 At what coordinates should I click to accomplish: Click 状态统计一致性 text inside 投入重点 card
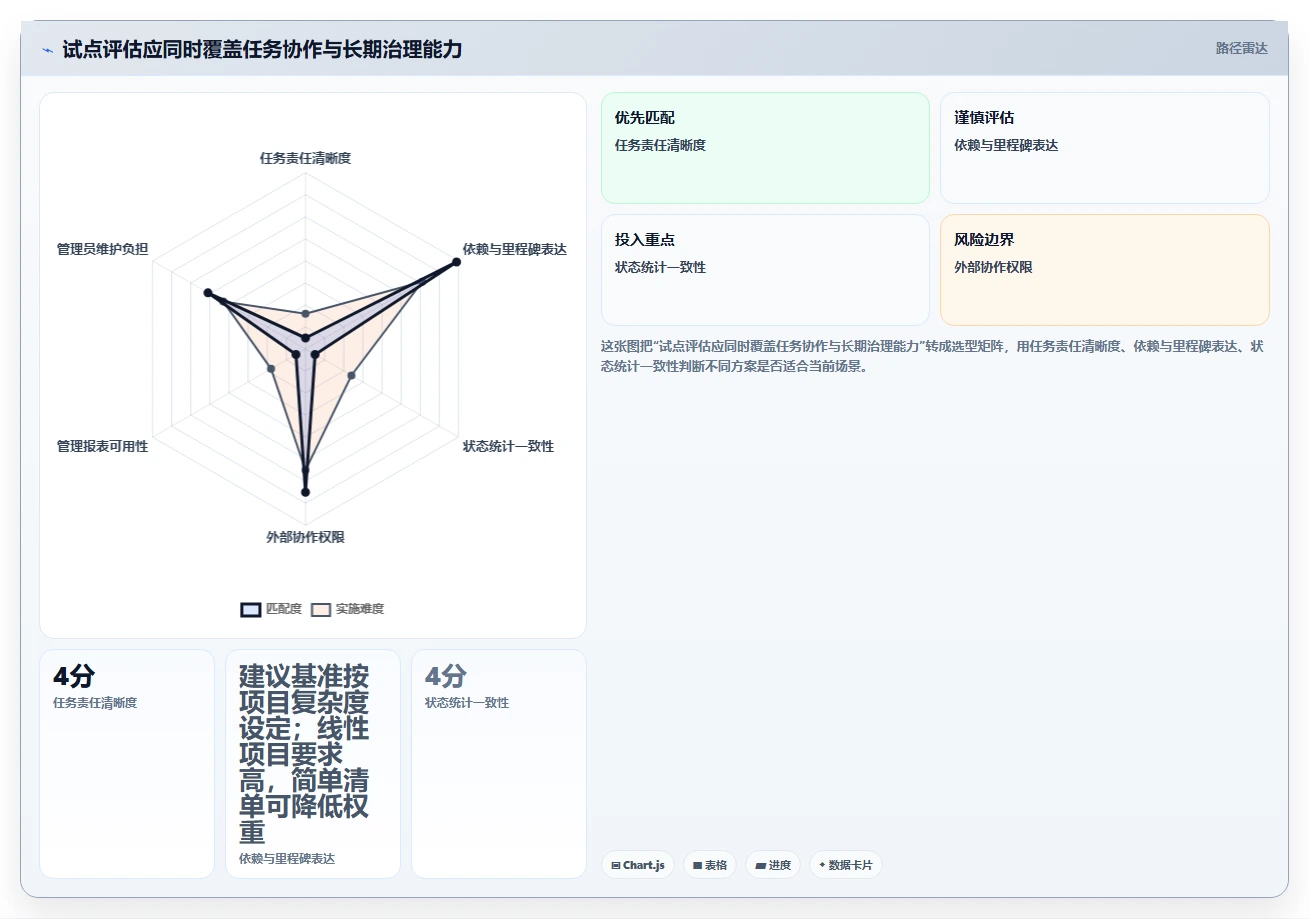(660, 267)
